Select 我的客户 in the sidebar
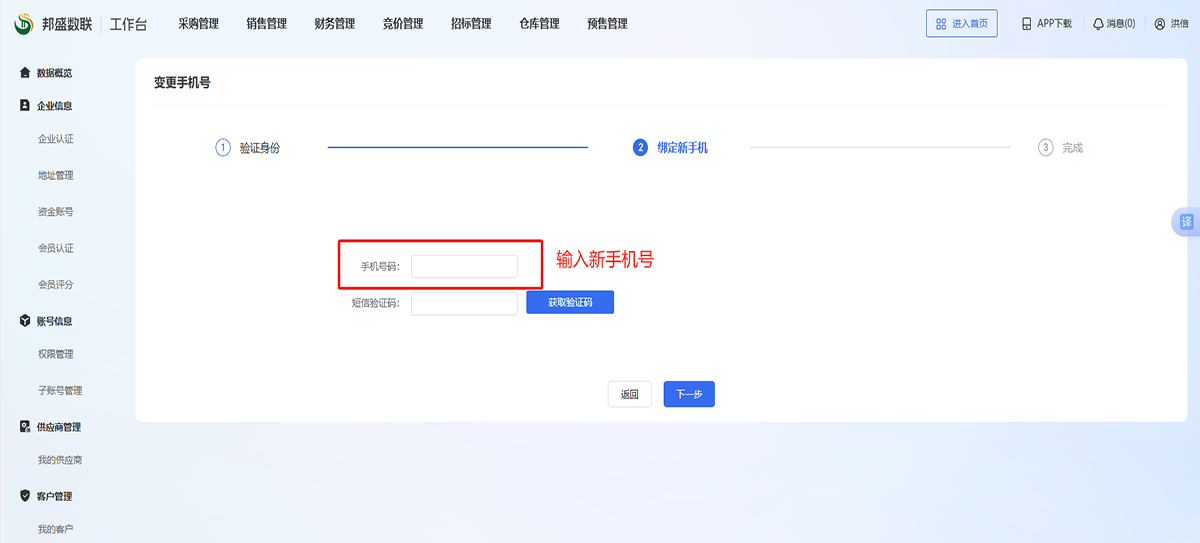The height and width of the screenshot is (543, 1200). (56, 528)
